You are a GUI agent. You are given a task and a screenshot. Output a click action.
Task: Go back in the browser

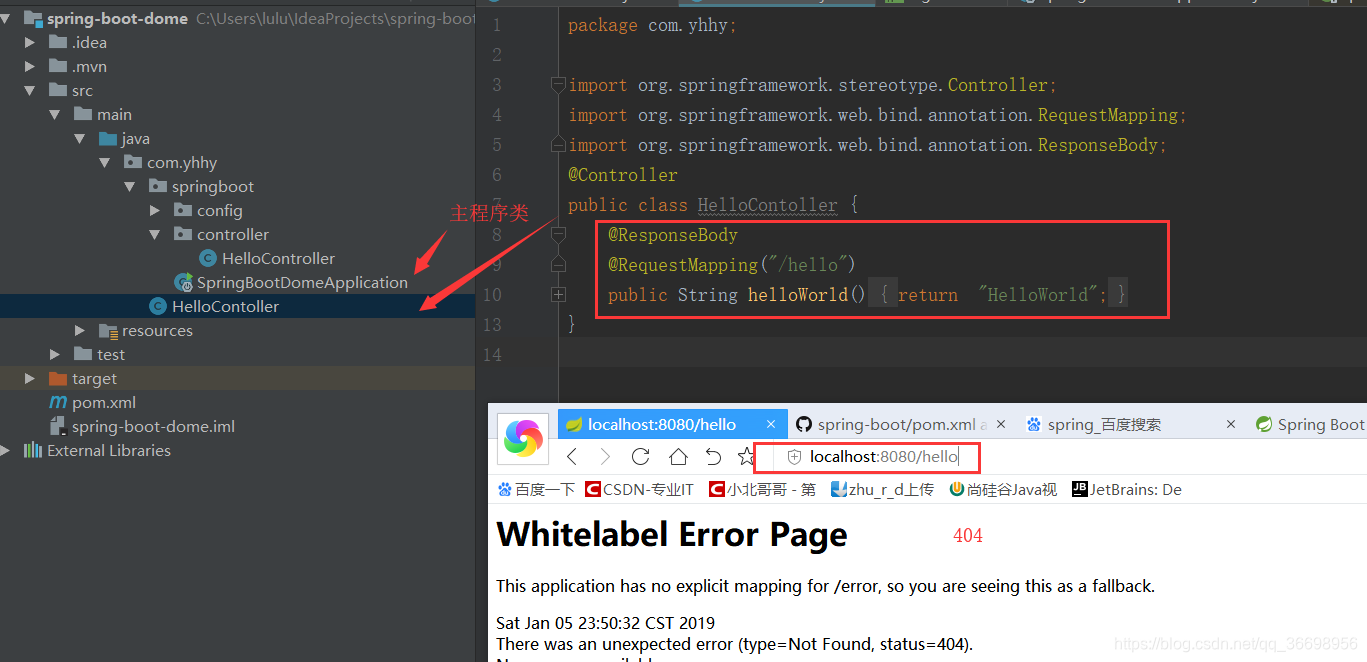(x=572, y=457)
